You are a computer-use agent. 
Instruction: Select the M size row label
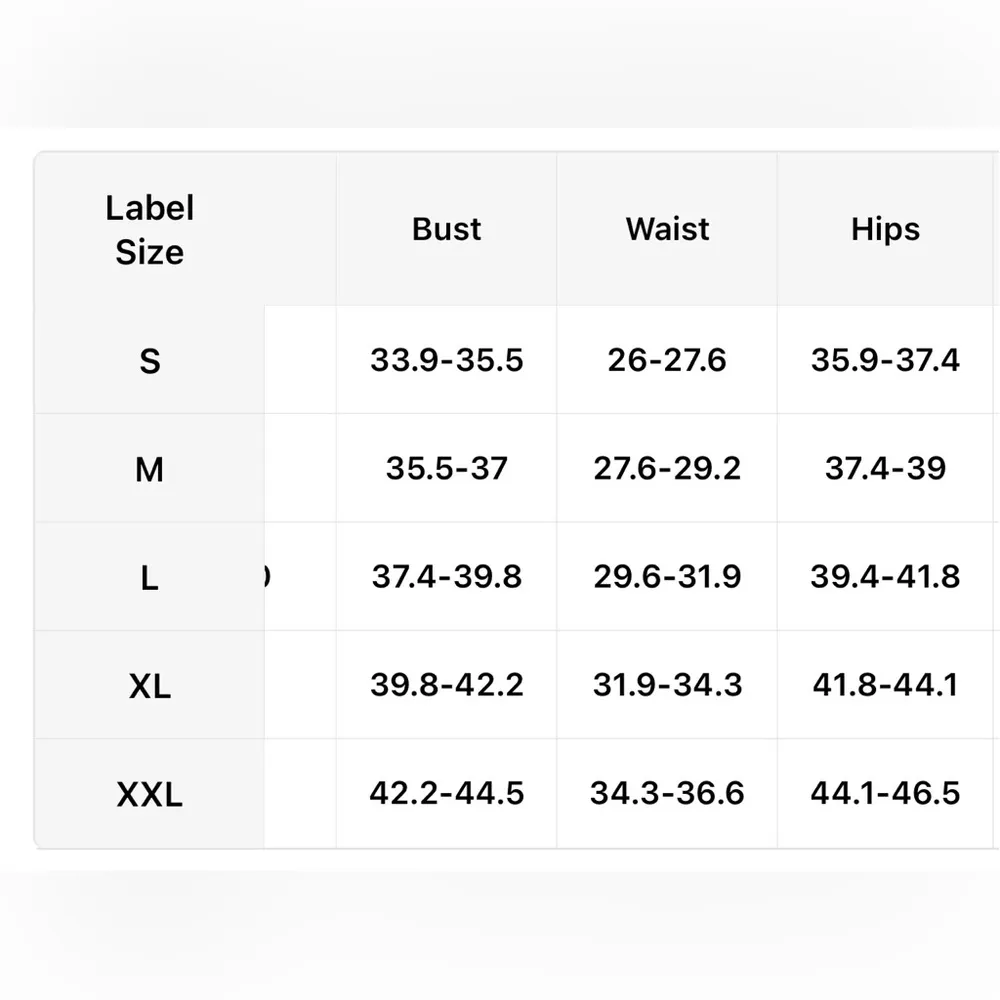coord(150,468)
